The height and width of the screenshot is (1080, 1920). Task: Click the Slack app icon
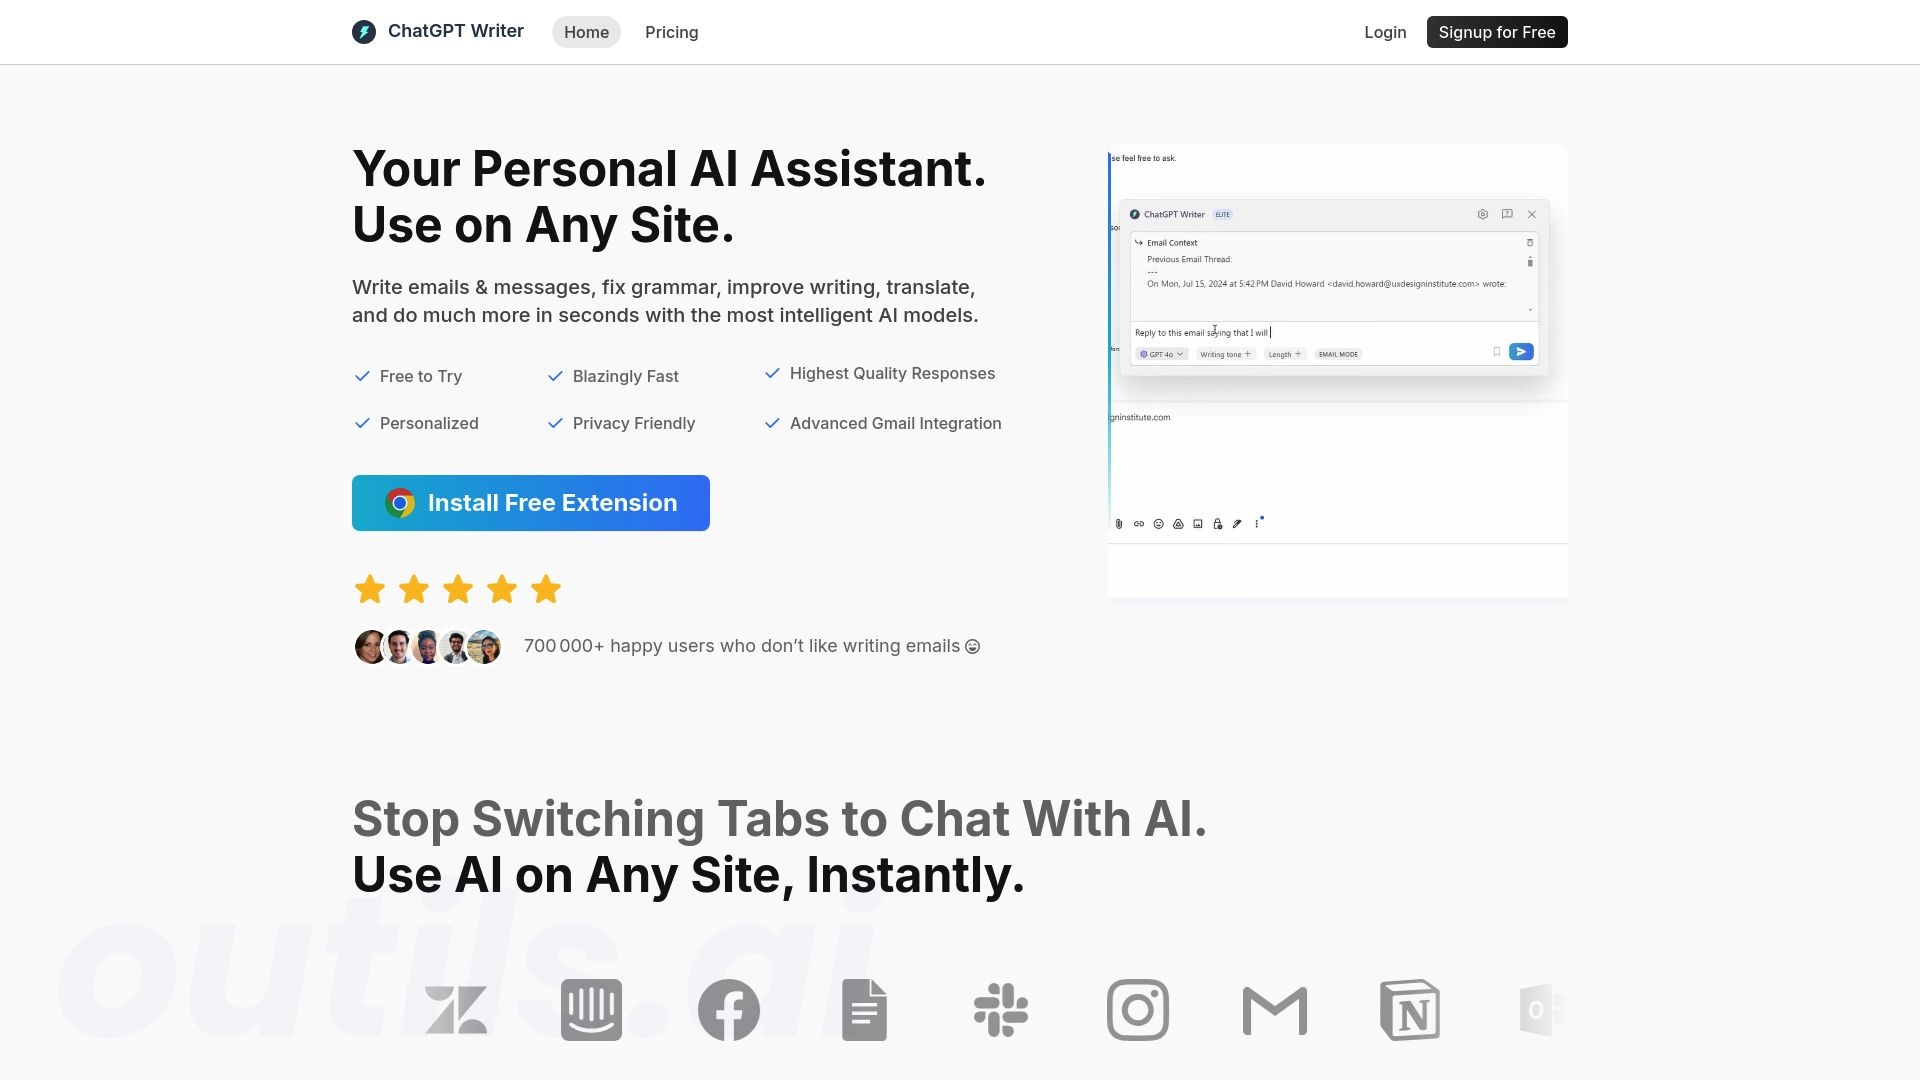(x=1001, y=1010)
